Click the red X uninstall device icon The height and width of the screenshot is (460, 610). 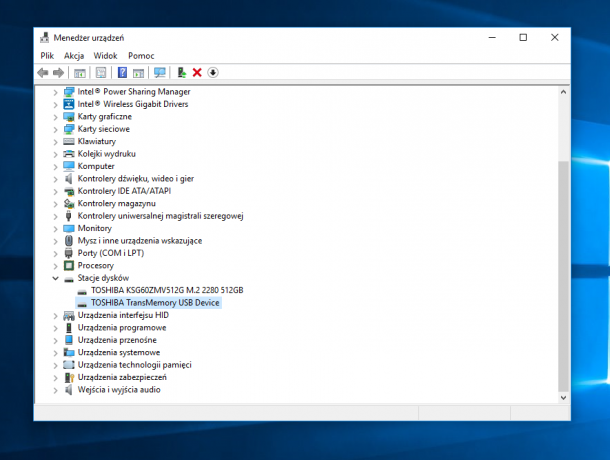point(197,72)
